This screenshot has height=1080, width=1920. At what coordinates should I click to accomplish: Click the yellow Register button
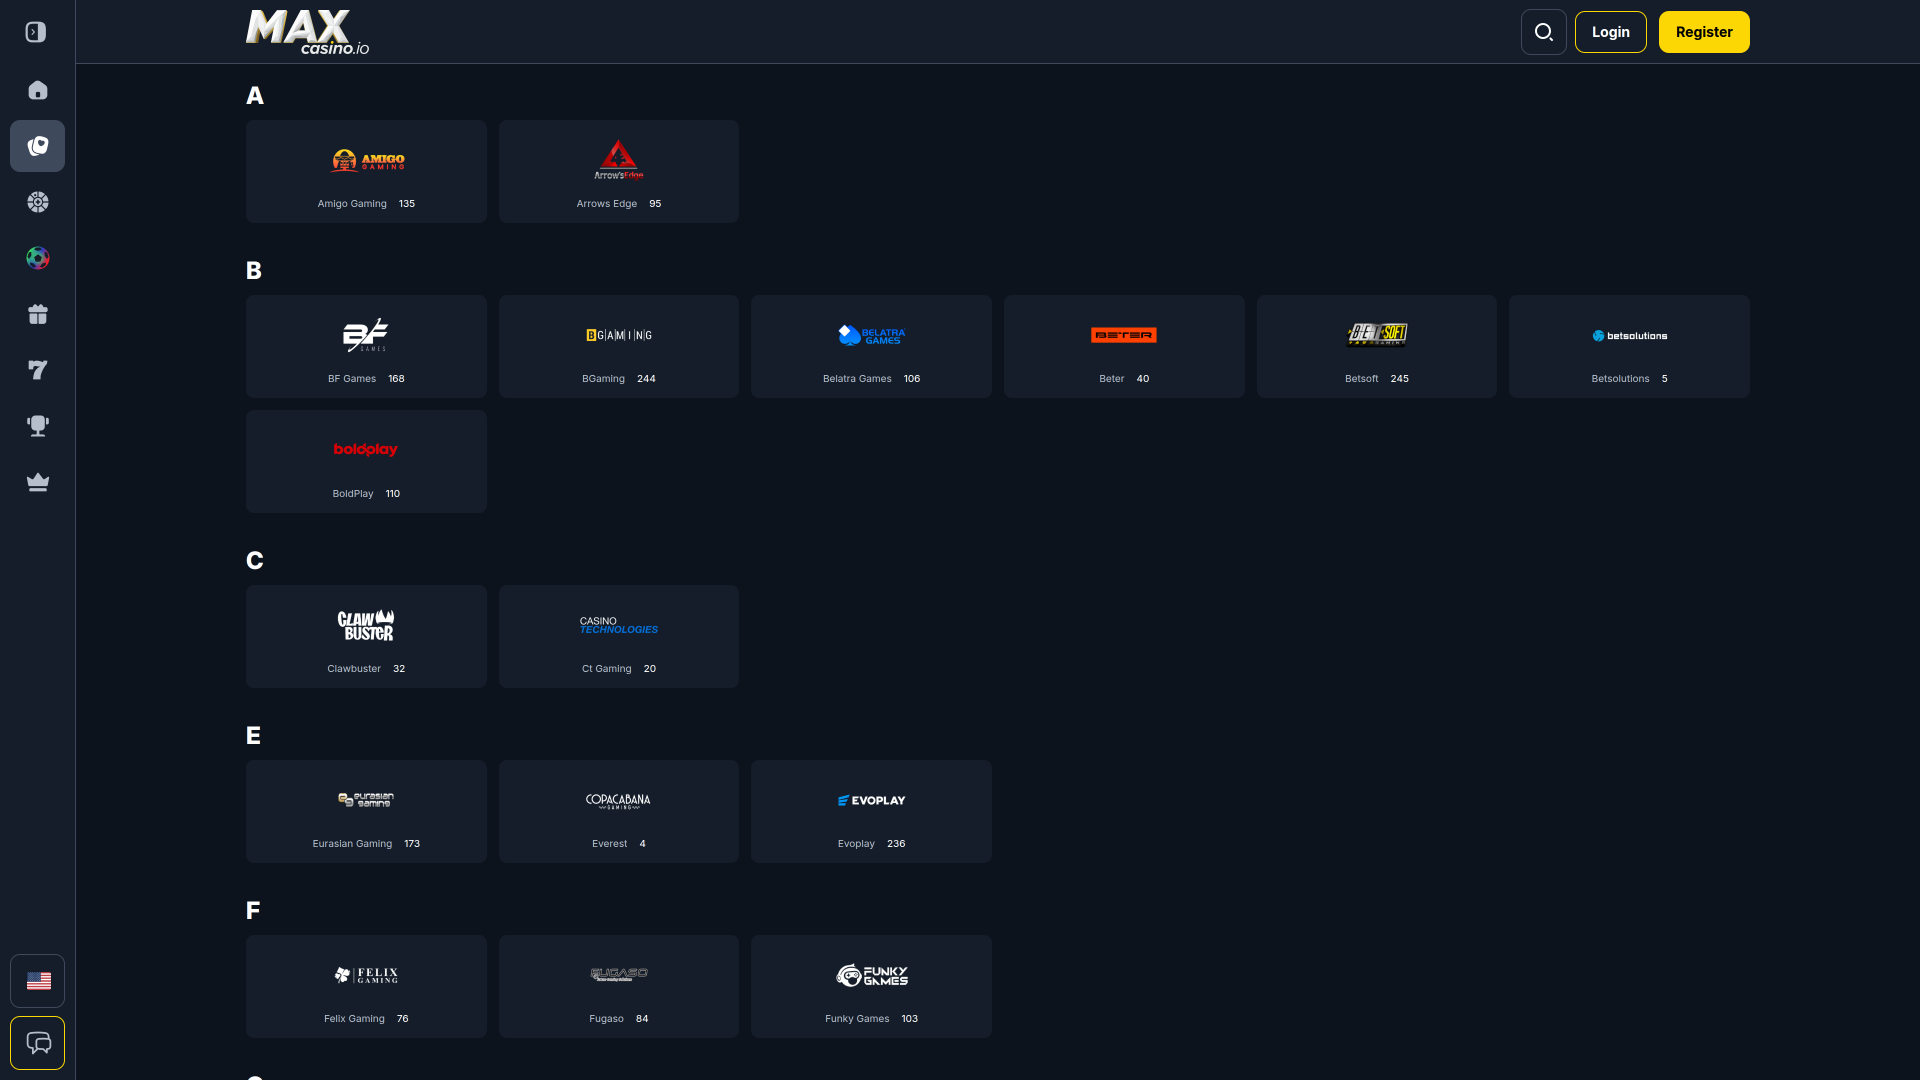coord(1704,32)
